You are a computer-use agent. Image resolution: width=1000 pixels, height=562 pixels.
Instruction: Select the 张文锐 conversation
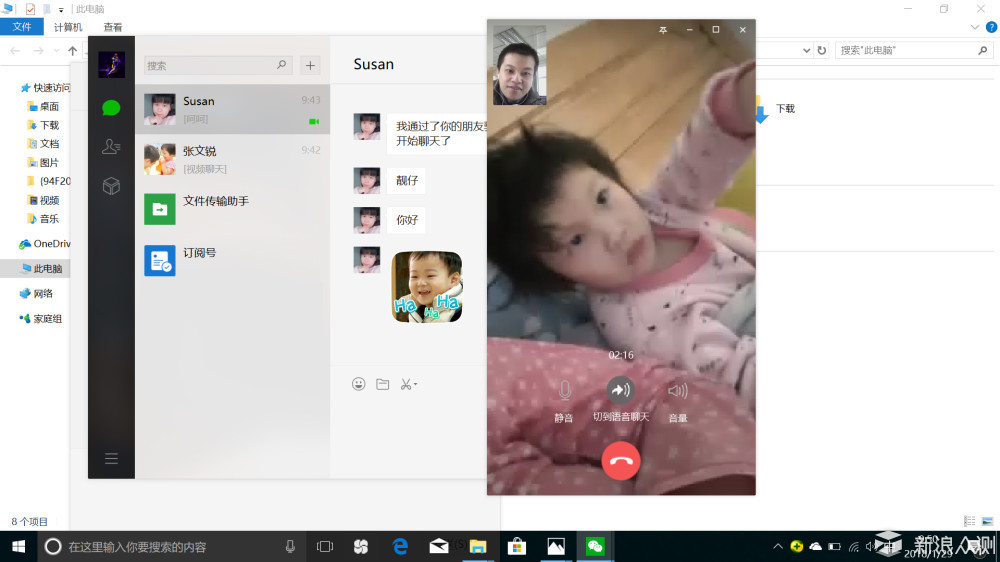(232, 159)
